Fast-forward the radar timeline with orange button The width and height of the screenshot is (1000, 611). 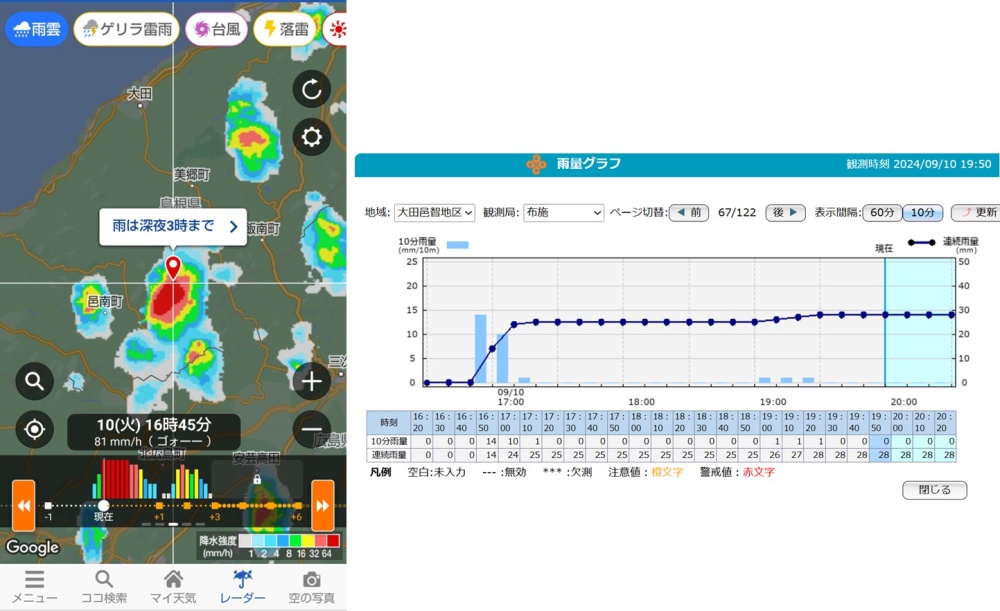323,505
